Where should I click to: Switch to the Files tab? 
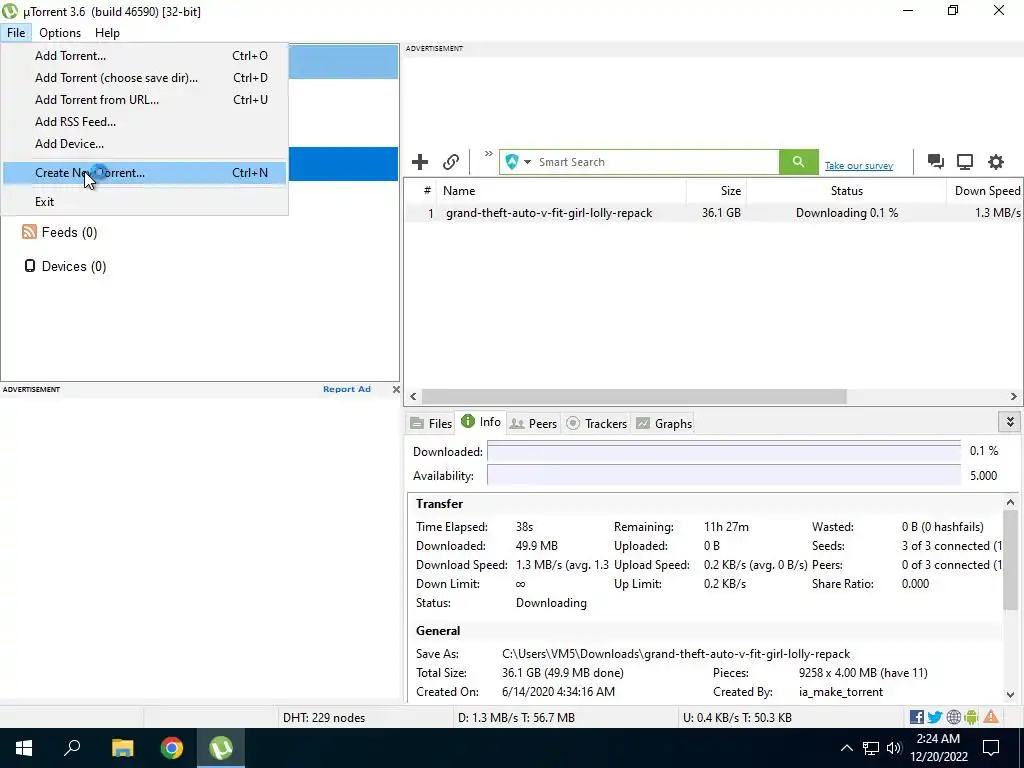(431, 423)
